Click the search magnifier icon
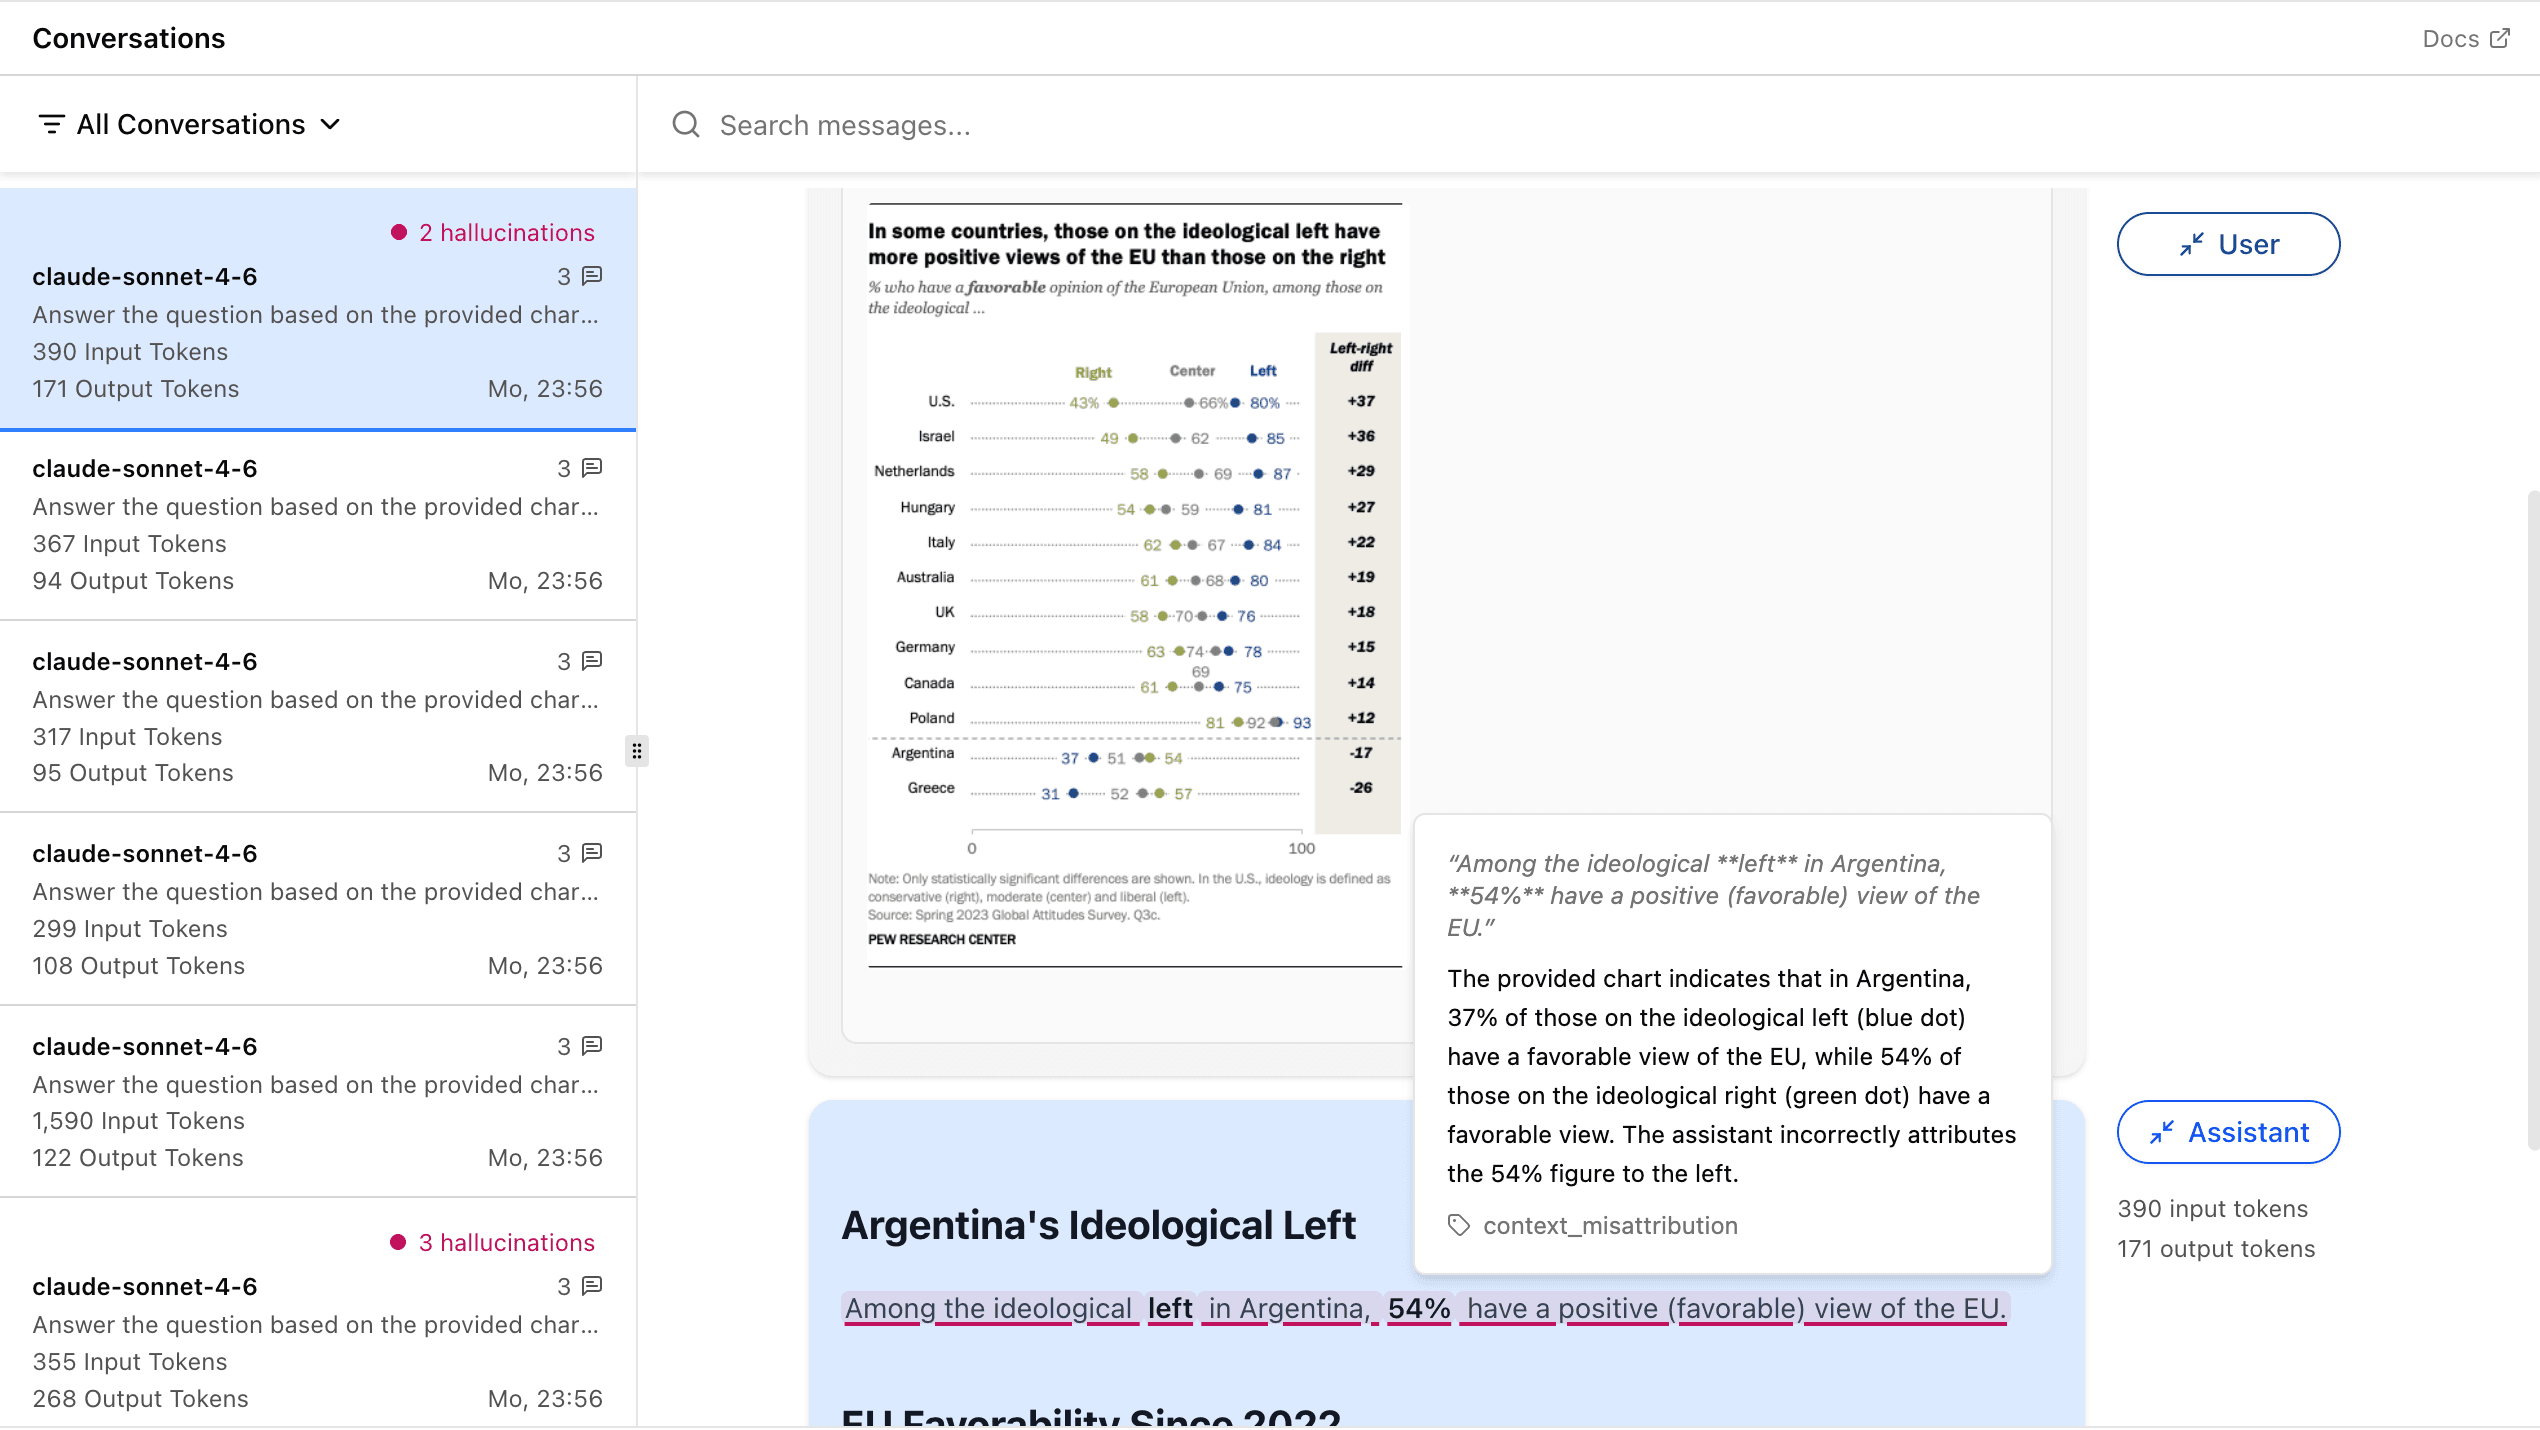 pos(685,124)
